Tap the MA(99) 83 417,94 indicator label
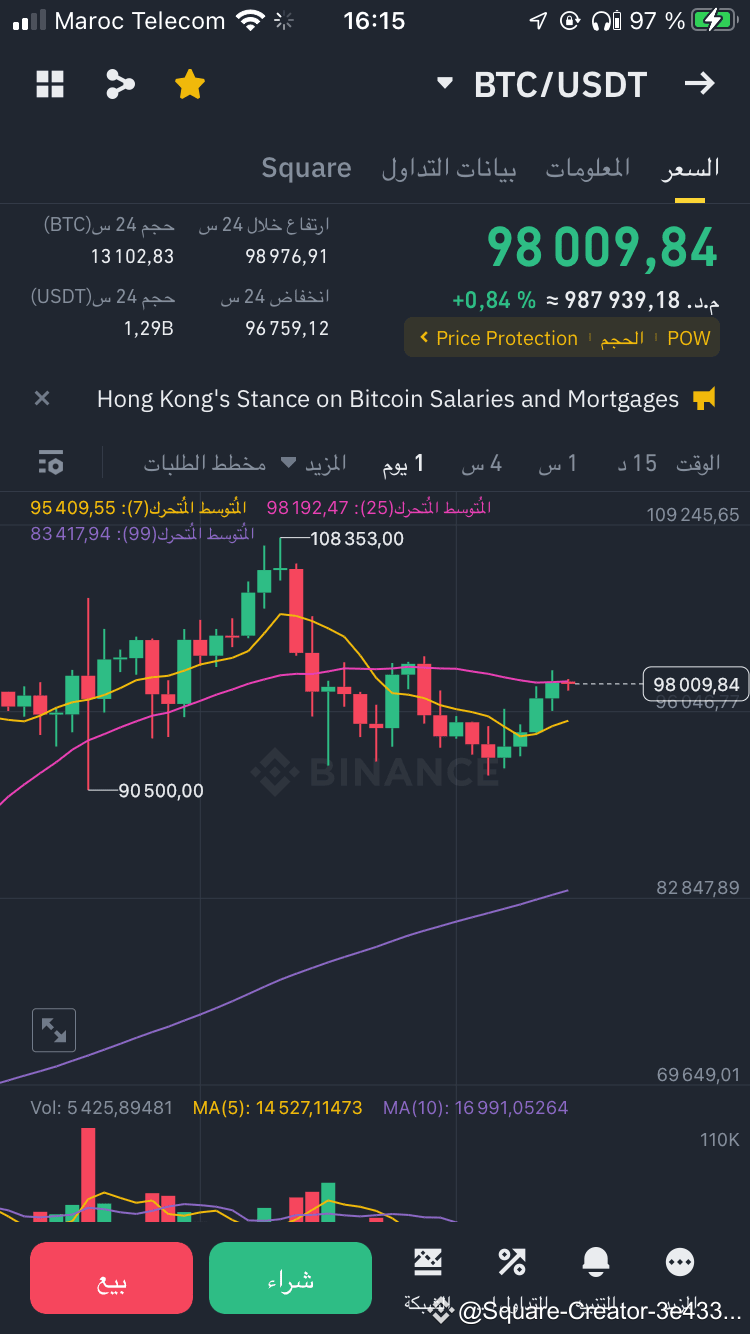 click(x=141, y=534)
